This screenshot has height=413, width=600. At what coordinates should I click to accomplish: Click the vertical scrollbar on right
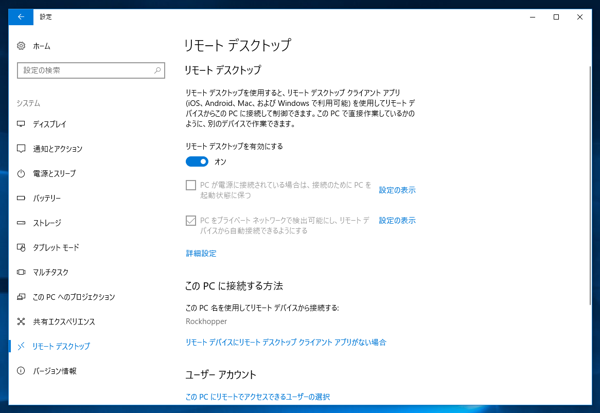click(x=590, y=186)
